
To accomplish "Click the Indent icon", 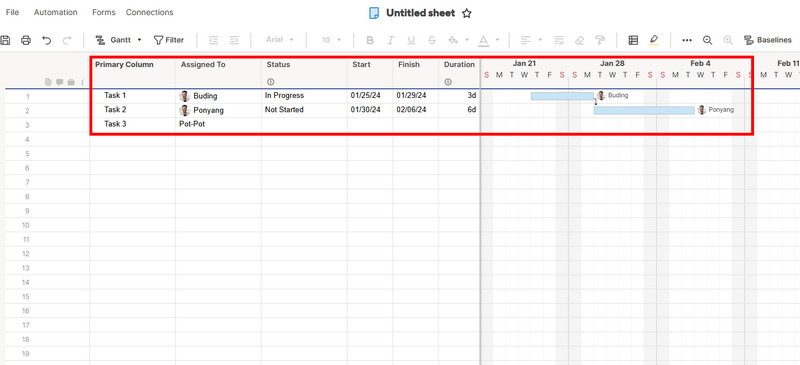I will click(234, 40).
